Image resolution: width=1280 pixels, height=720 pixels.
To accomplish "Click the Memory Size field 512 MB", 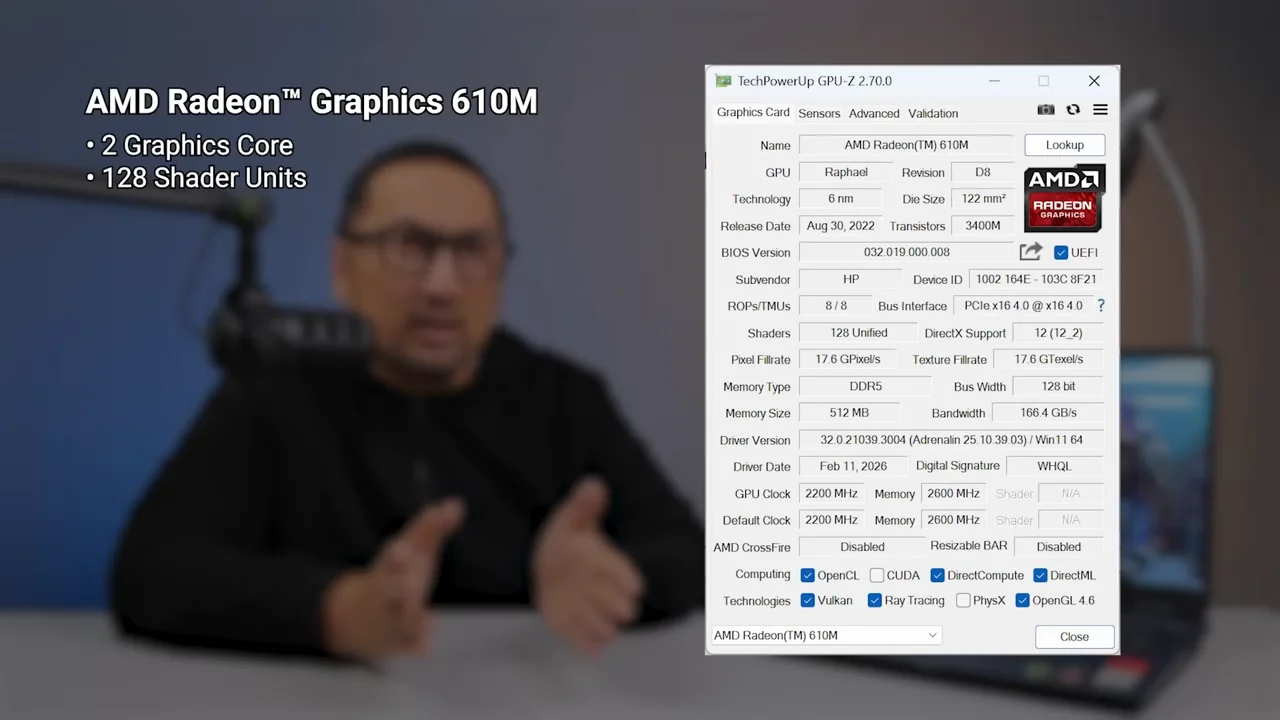I will [849, 413].
